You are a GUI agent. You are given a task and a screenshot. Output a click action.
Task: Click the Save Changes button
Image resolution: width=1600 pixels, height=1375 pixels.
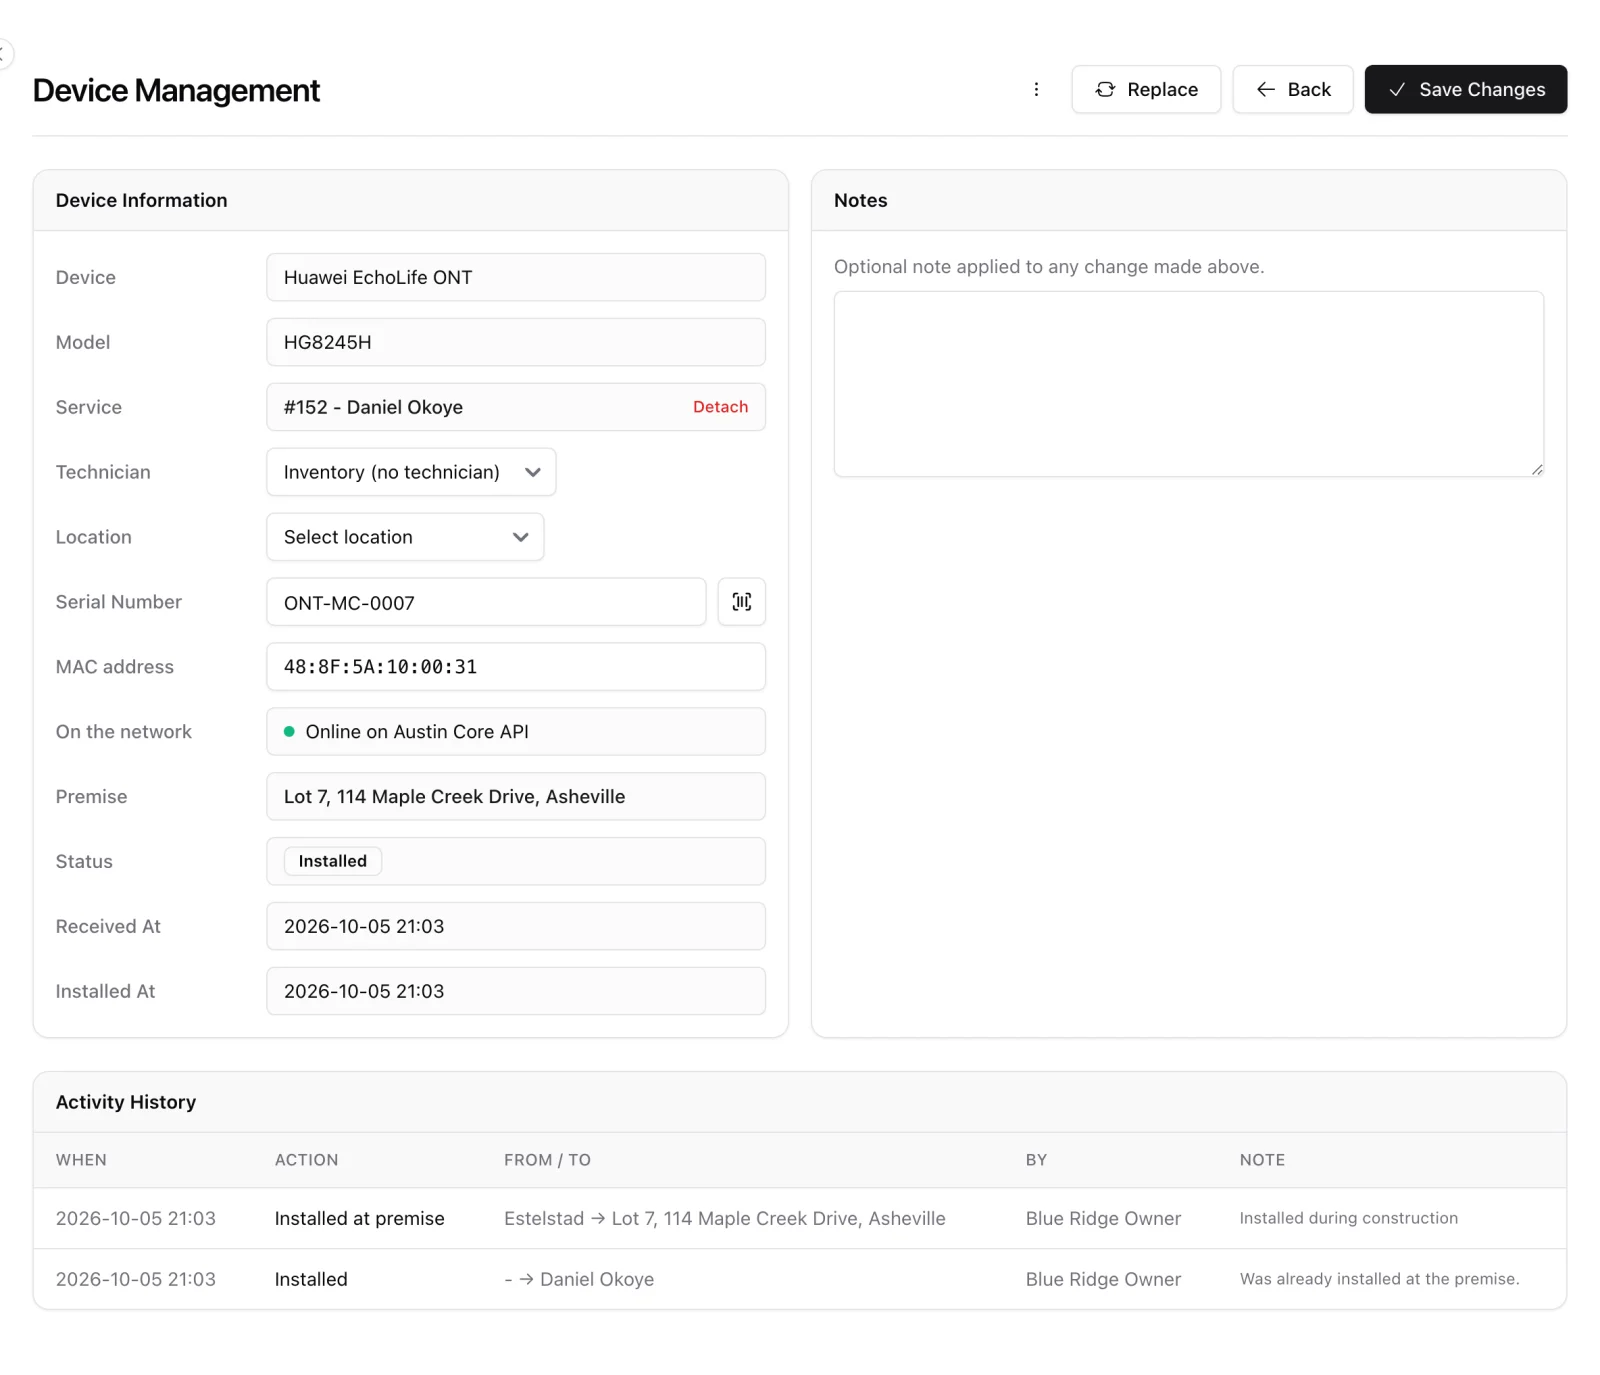coord(1465,89)
